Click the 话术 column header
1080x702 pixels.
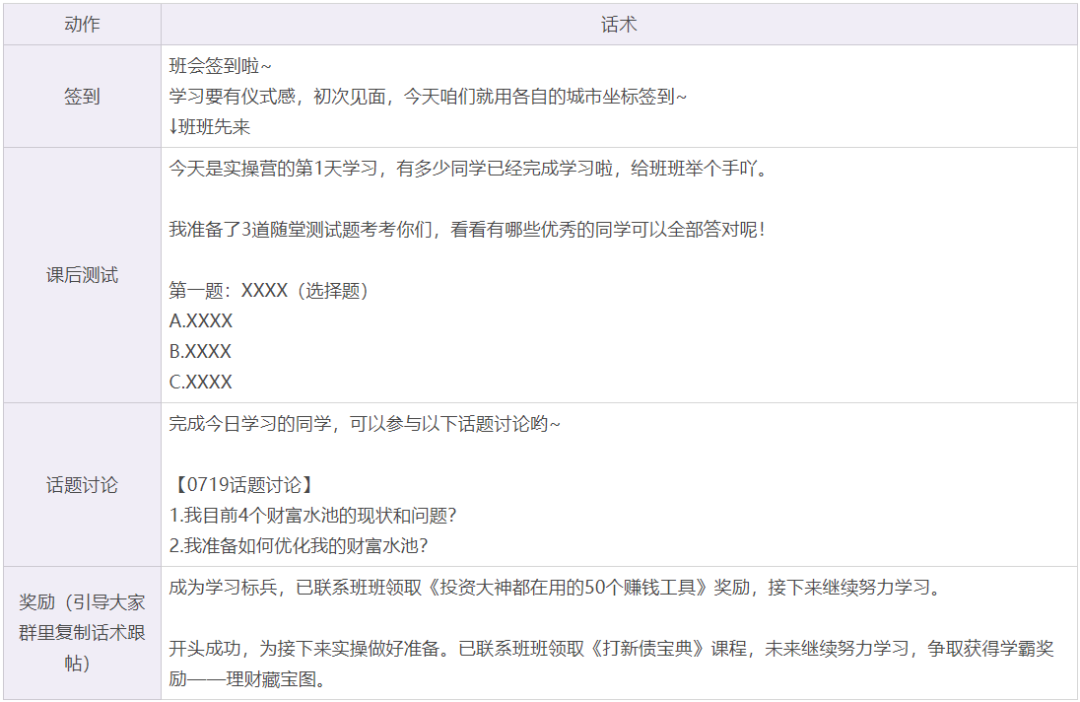click(619, 25)
